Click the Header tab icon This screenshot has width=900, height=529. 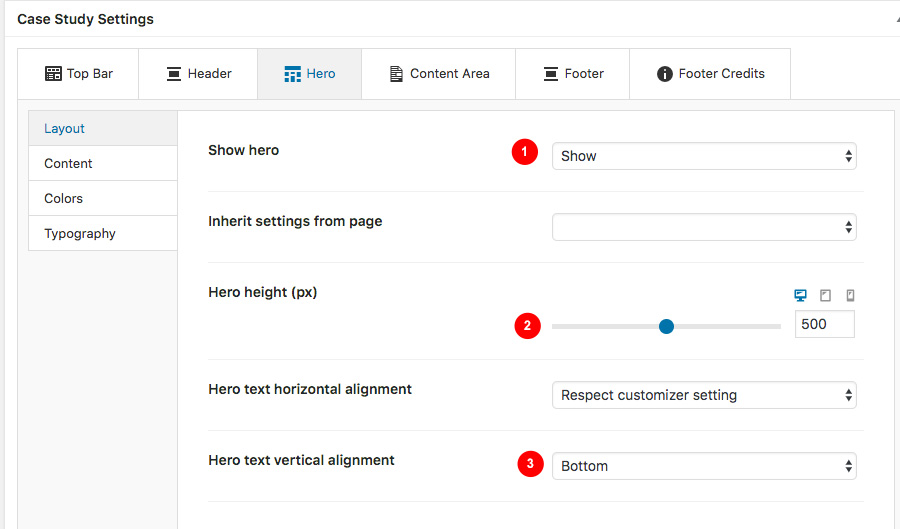(174, 73)
